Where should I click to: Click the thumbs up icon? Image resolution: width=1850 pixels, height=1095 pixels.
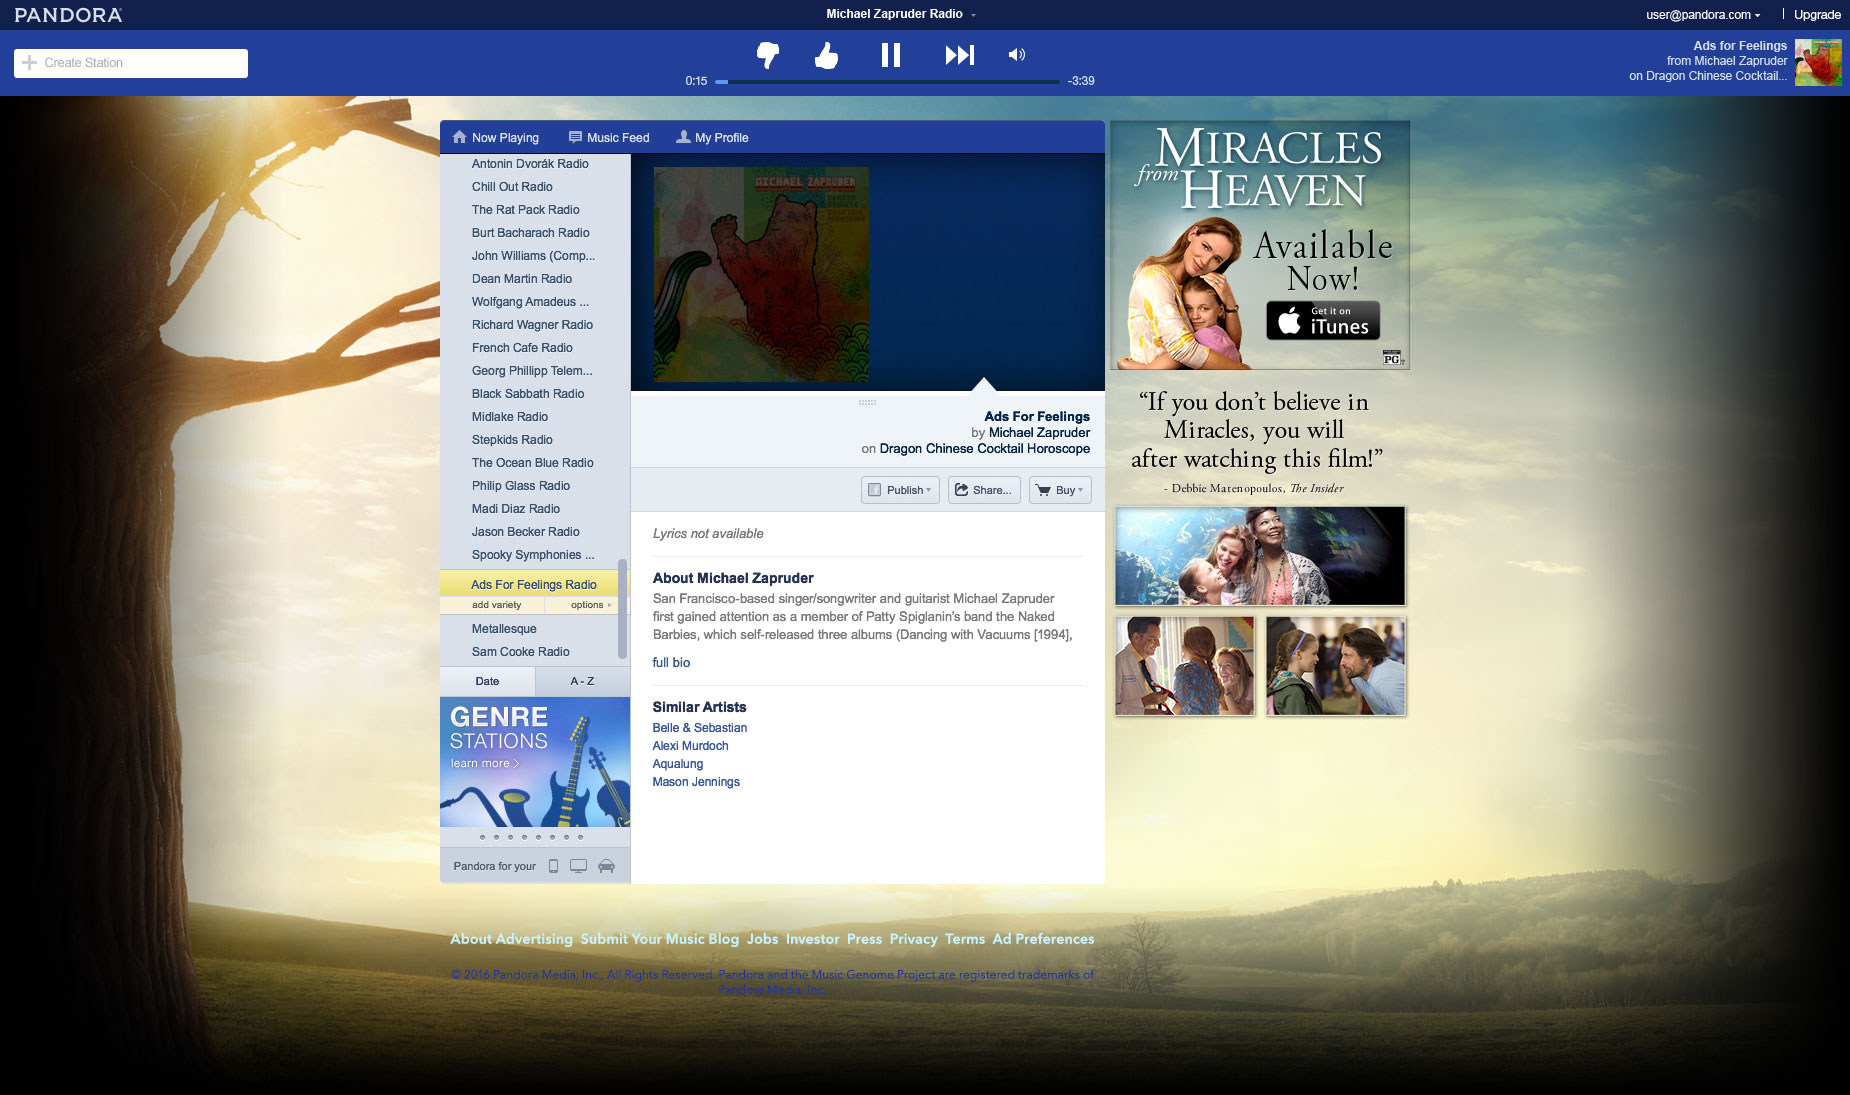826,55
